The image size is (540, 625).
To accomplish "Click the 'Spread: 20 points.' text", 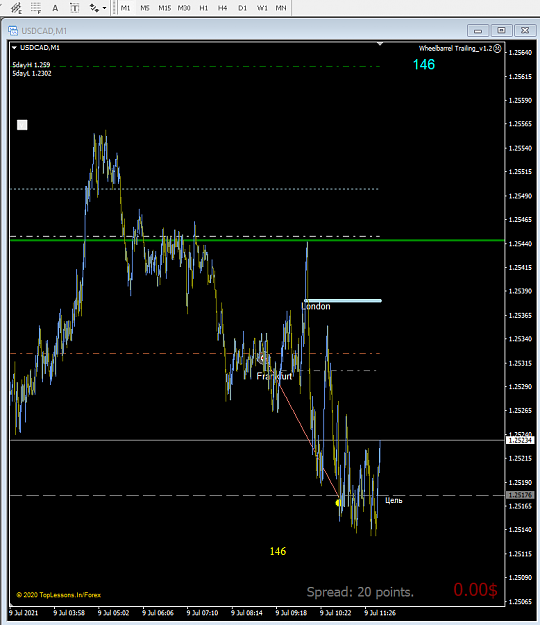I will coord(360,592).
